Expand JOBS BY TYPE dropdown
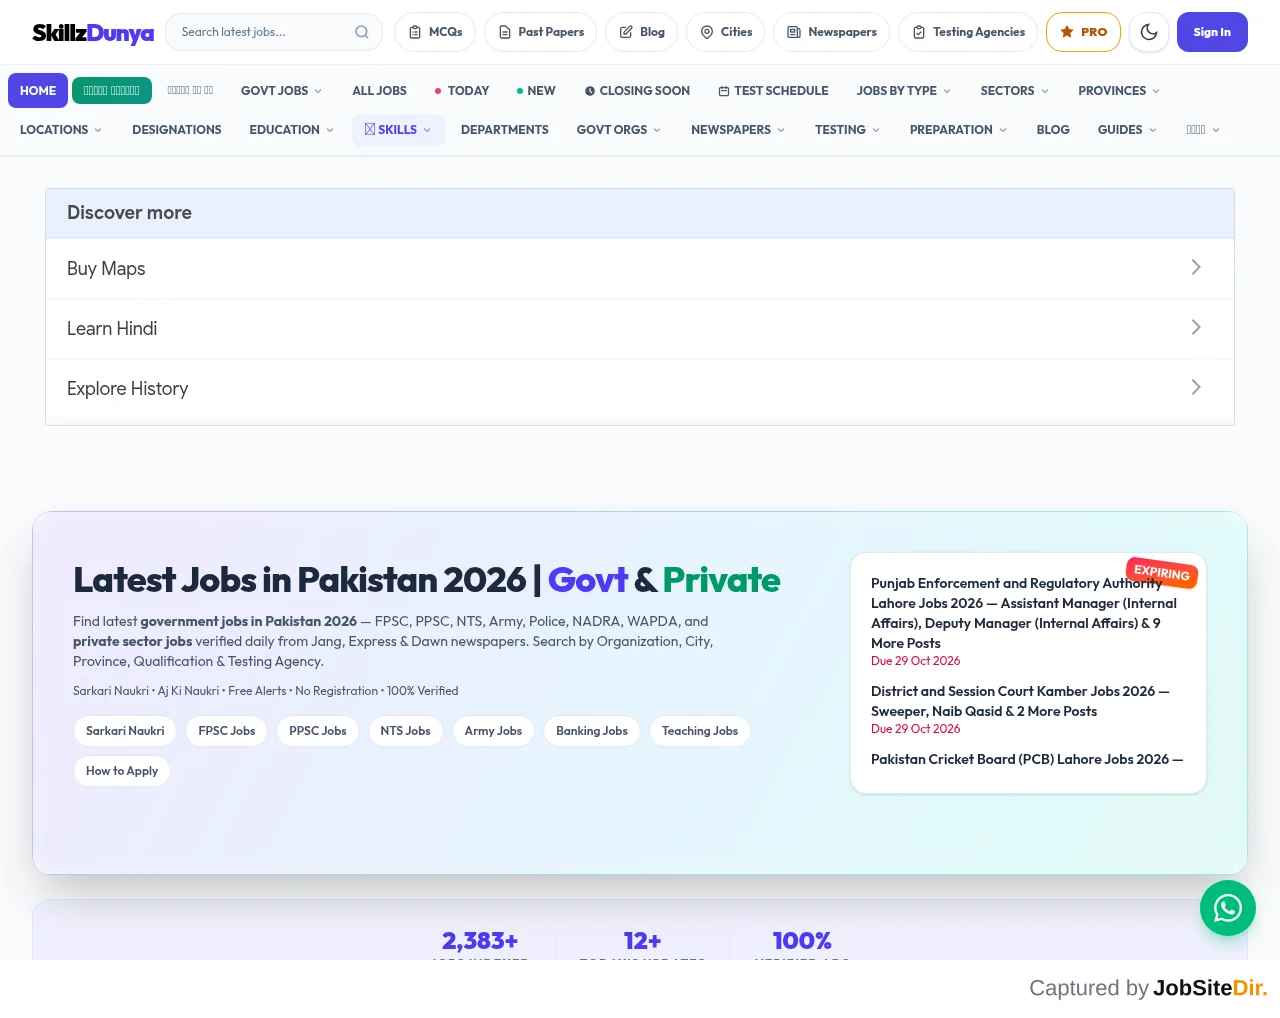 pos(904,91)
